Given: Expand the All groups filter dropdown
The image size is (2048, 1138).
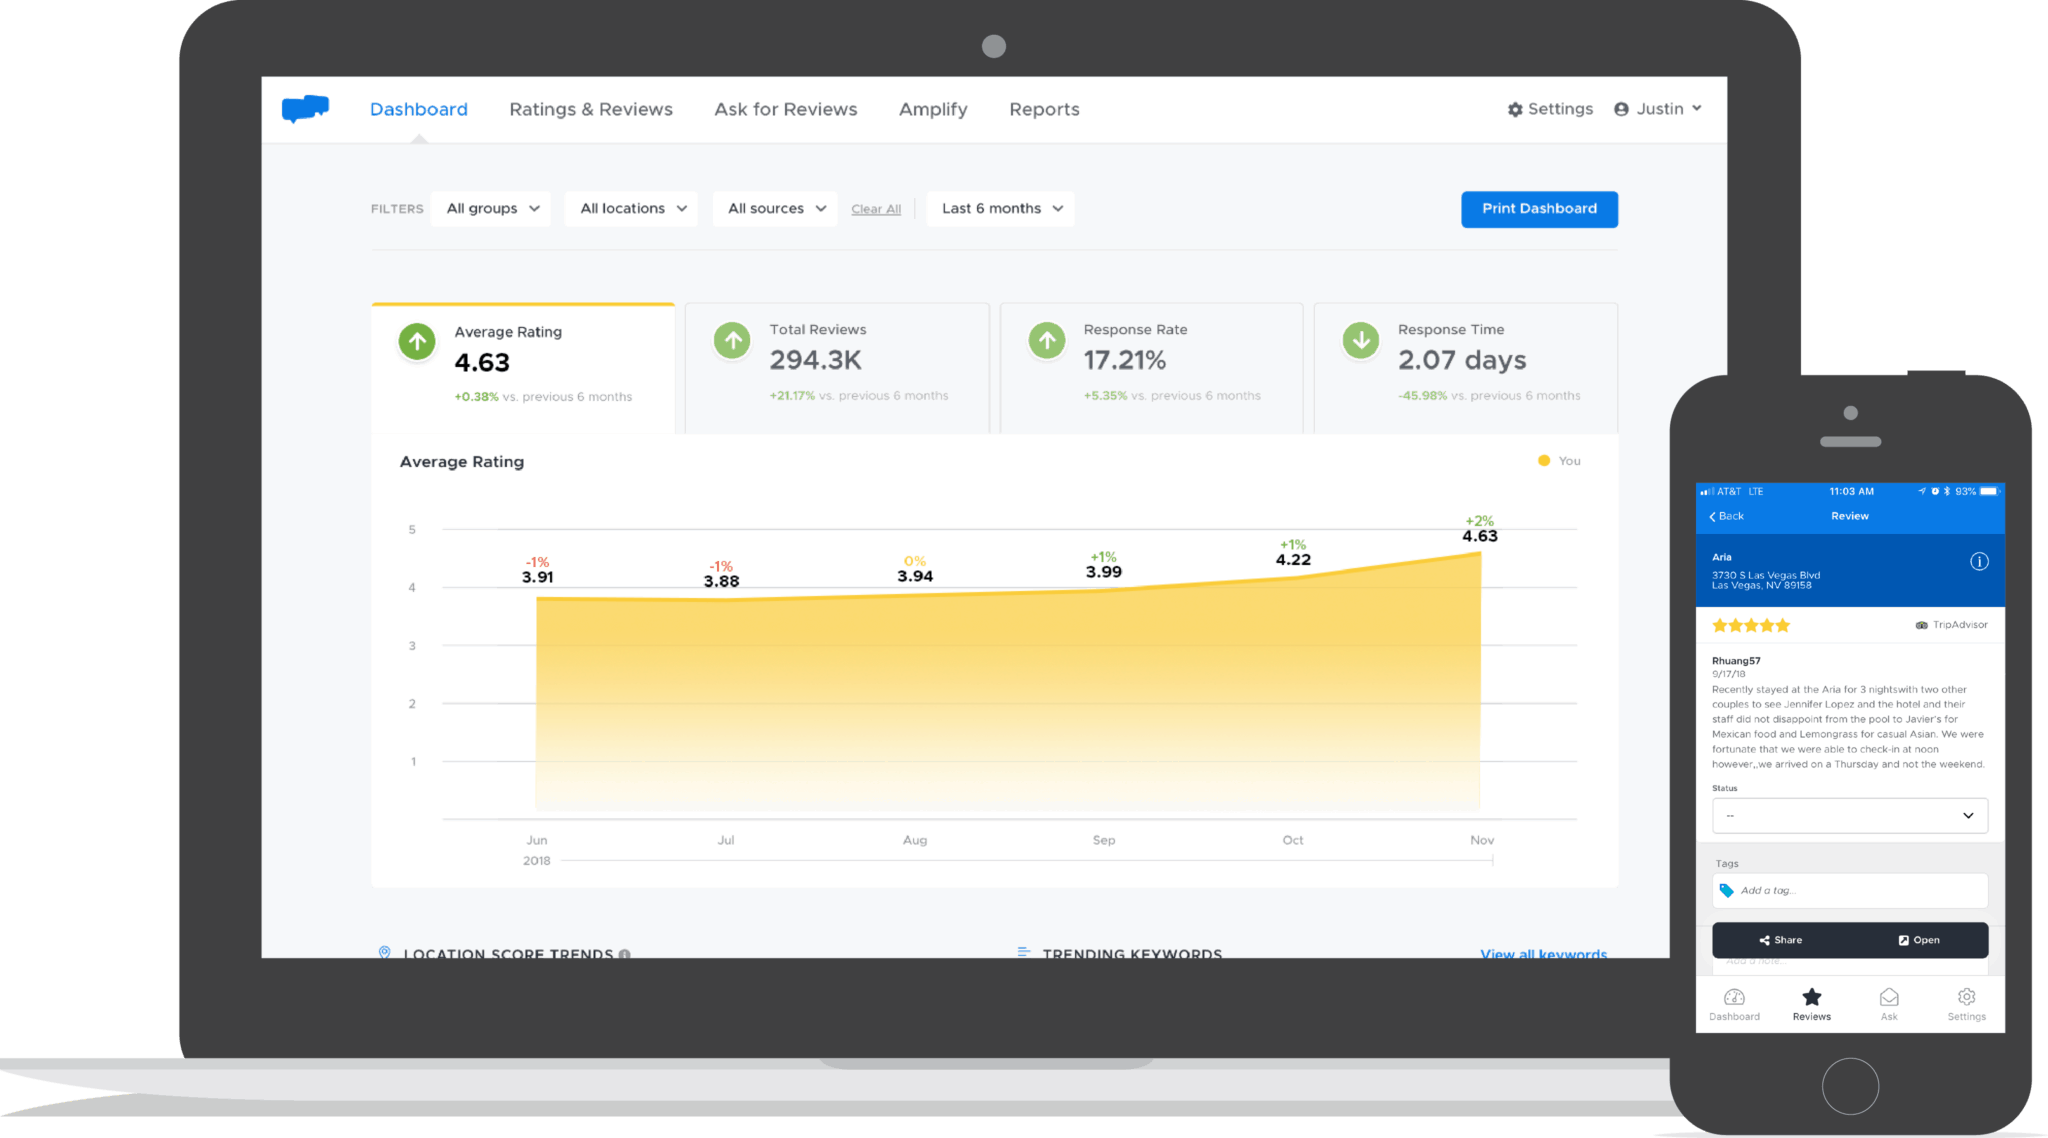Looking at the screenshot, I should click(491, 208).
